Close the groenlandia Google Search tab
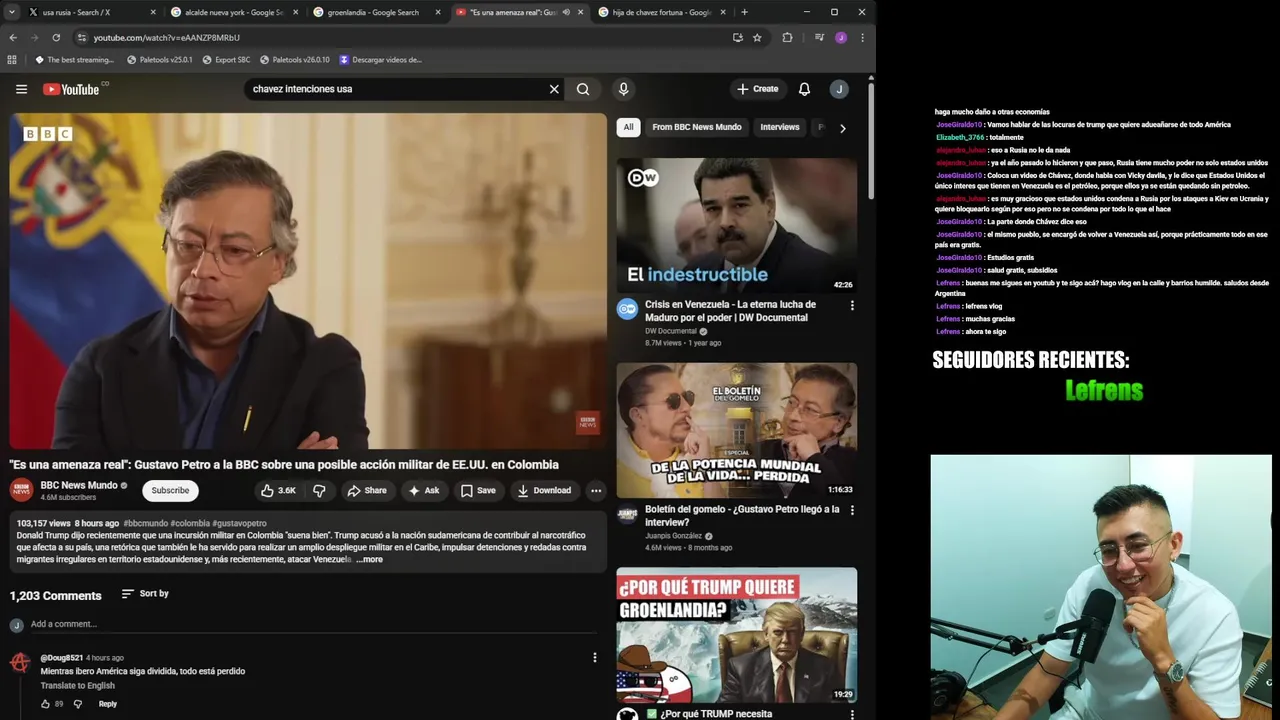This screenshot has height=720, width=1280. [x=438, y=12]
